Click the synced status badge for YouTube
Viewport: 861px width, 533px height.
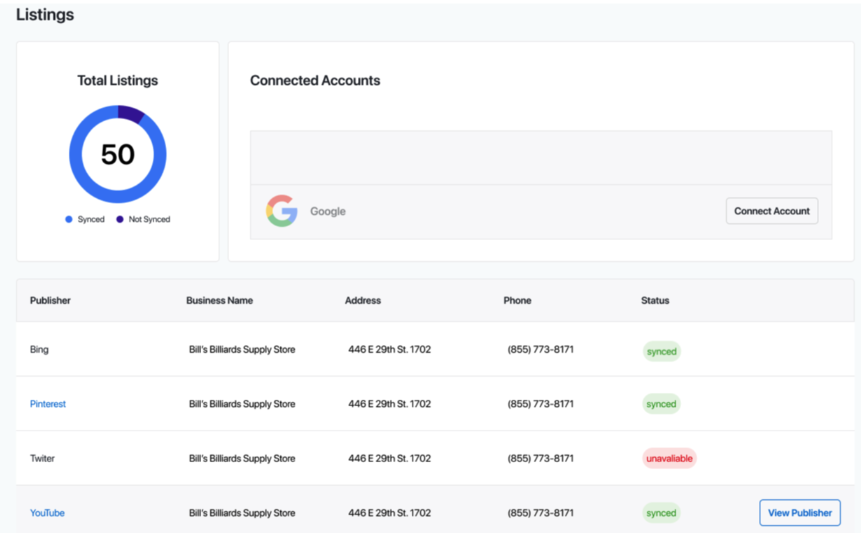661,513
